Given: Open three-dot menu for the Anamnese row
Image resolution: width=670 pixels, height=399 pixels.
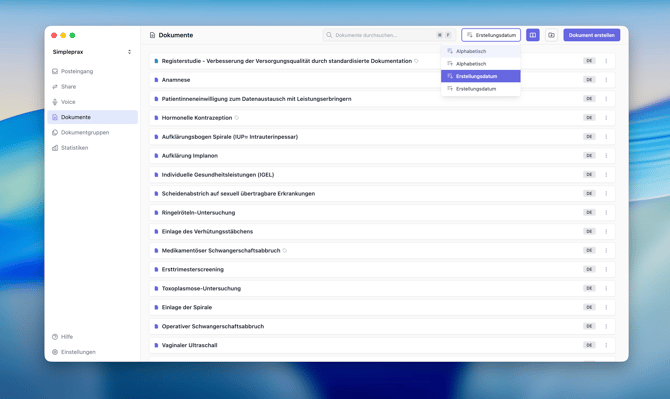Looking at the screenshot, I should click(606, 80).
